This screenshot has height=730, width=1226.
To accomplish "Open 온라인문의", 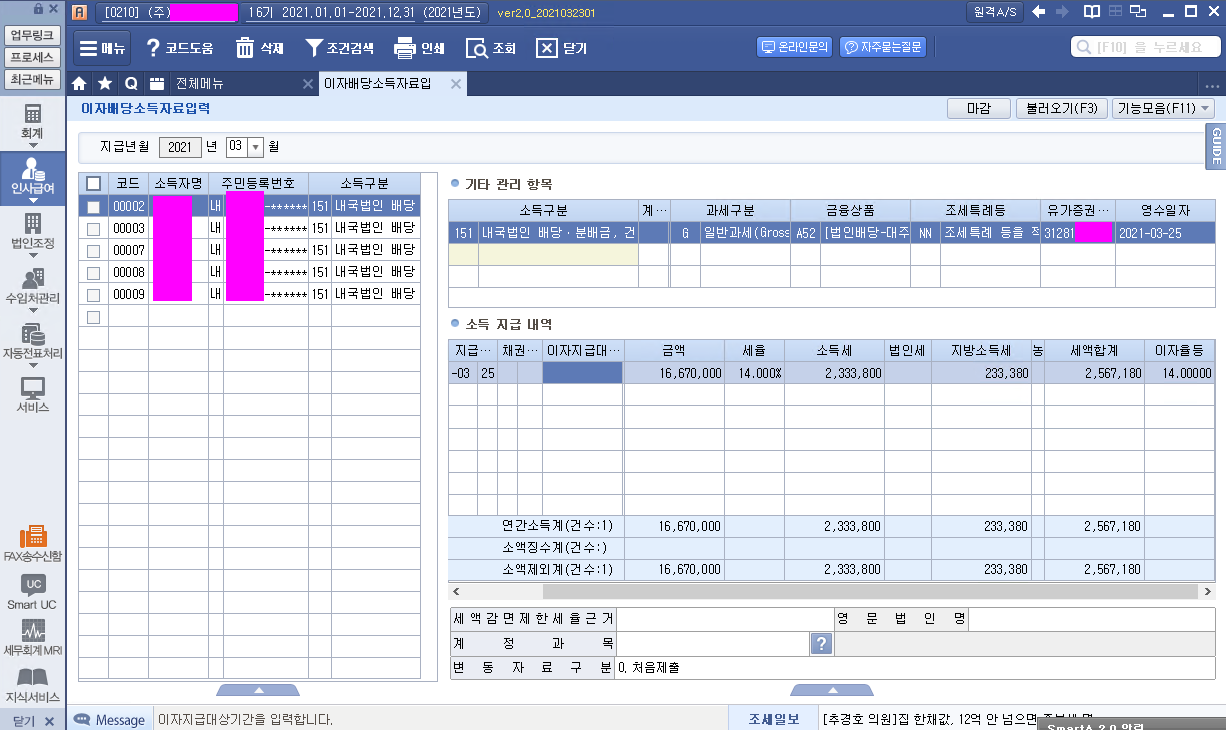I will 794,47.
